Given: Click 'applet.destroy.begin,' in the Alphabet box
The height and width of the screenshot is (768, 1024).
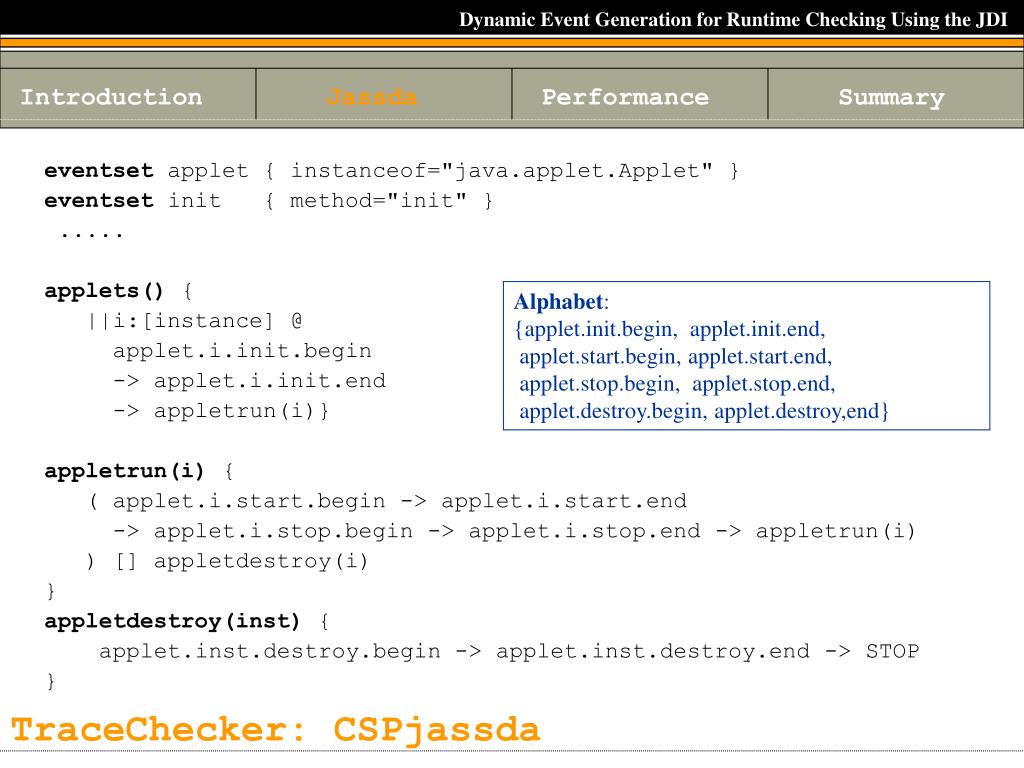Looking at the screenshot, I should coord(613,411).
